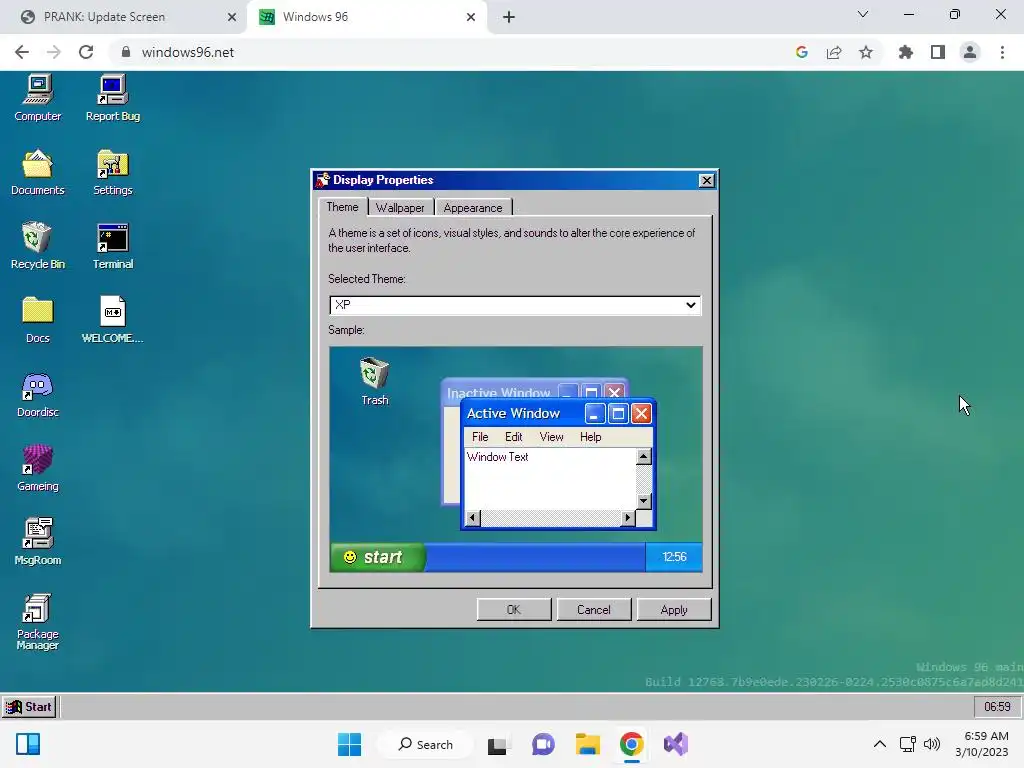Switch to the Theme tab
This screenshot has height=768, width=1024.
point(342,207)
